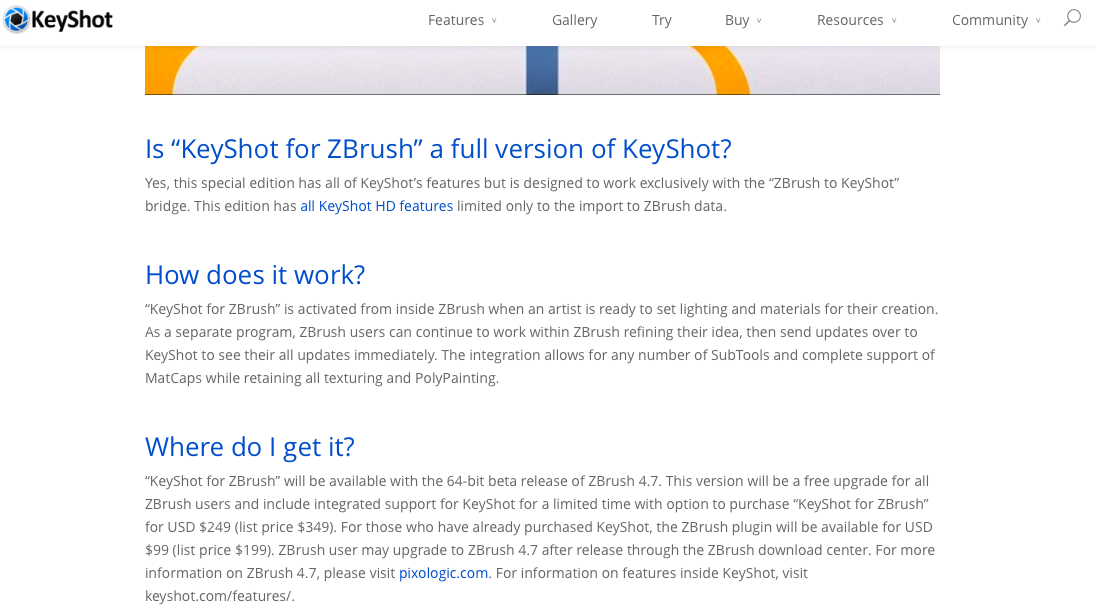Screen dimensions: 1096x613
Task: Expand the chevron next to Resources
Action: 894,21
